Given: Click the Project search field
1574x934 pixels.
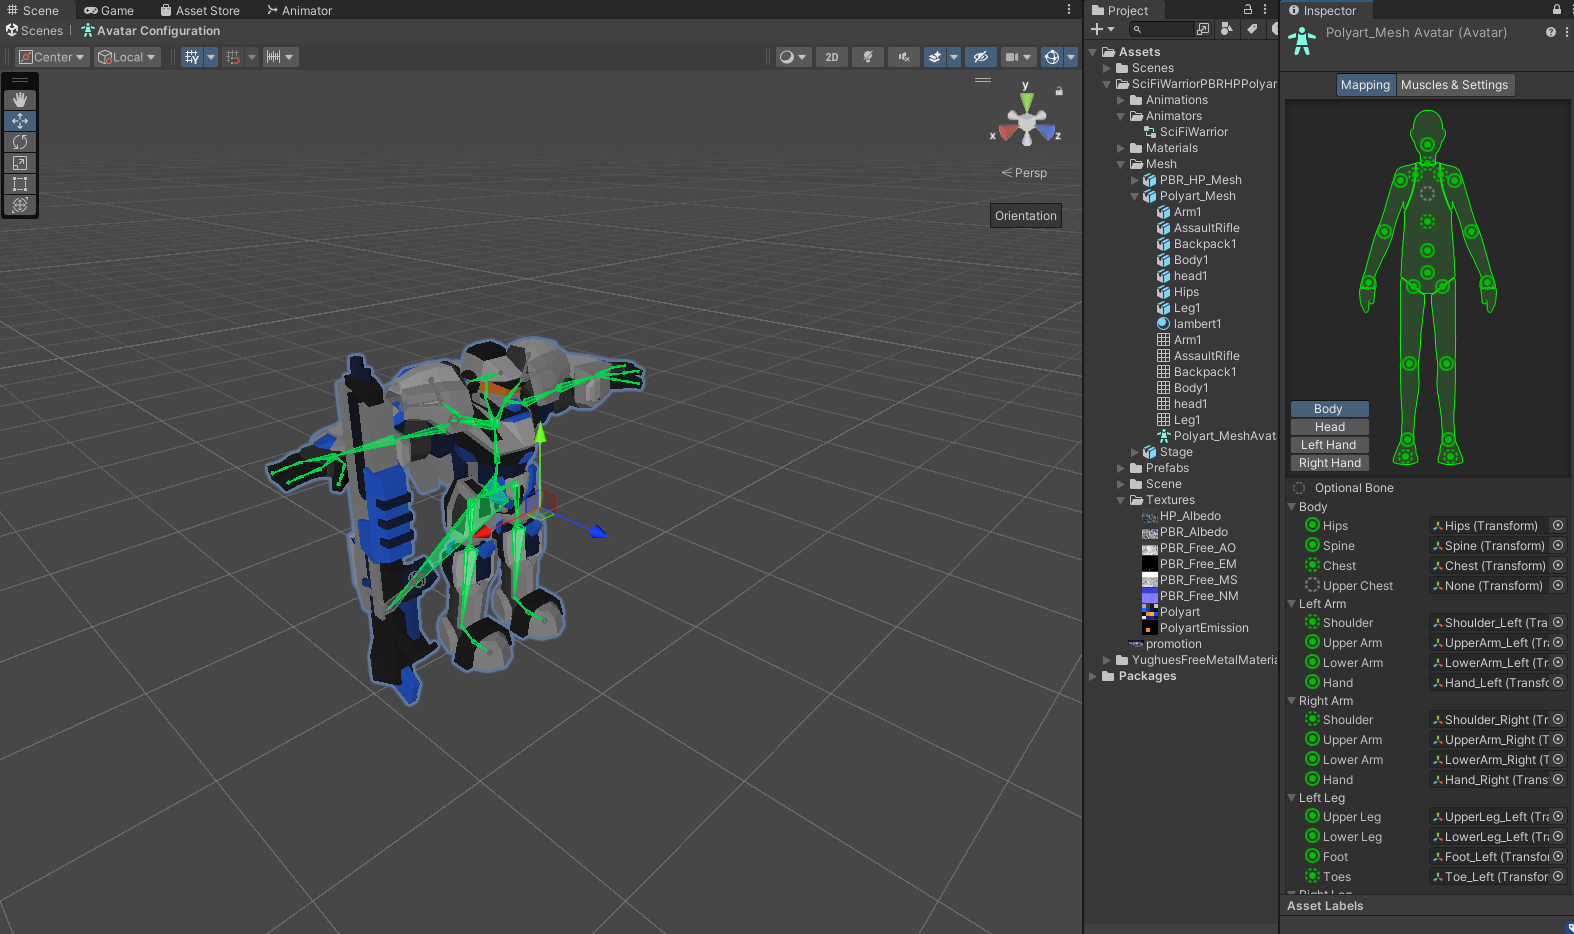Looking at the screenshot, I should (1162, 29).
